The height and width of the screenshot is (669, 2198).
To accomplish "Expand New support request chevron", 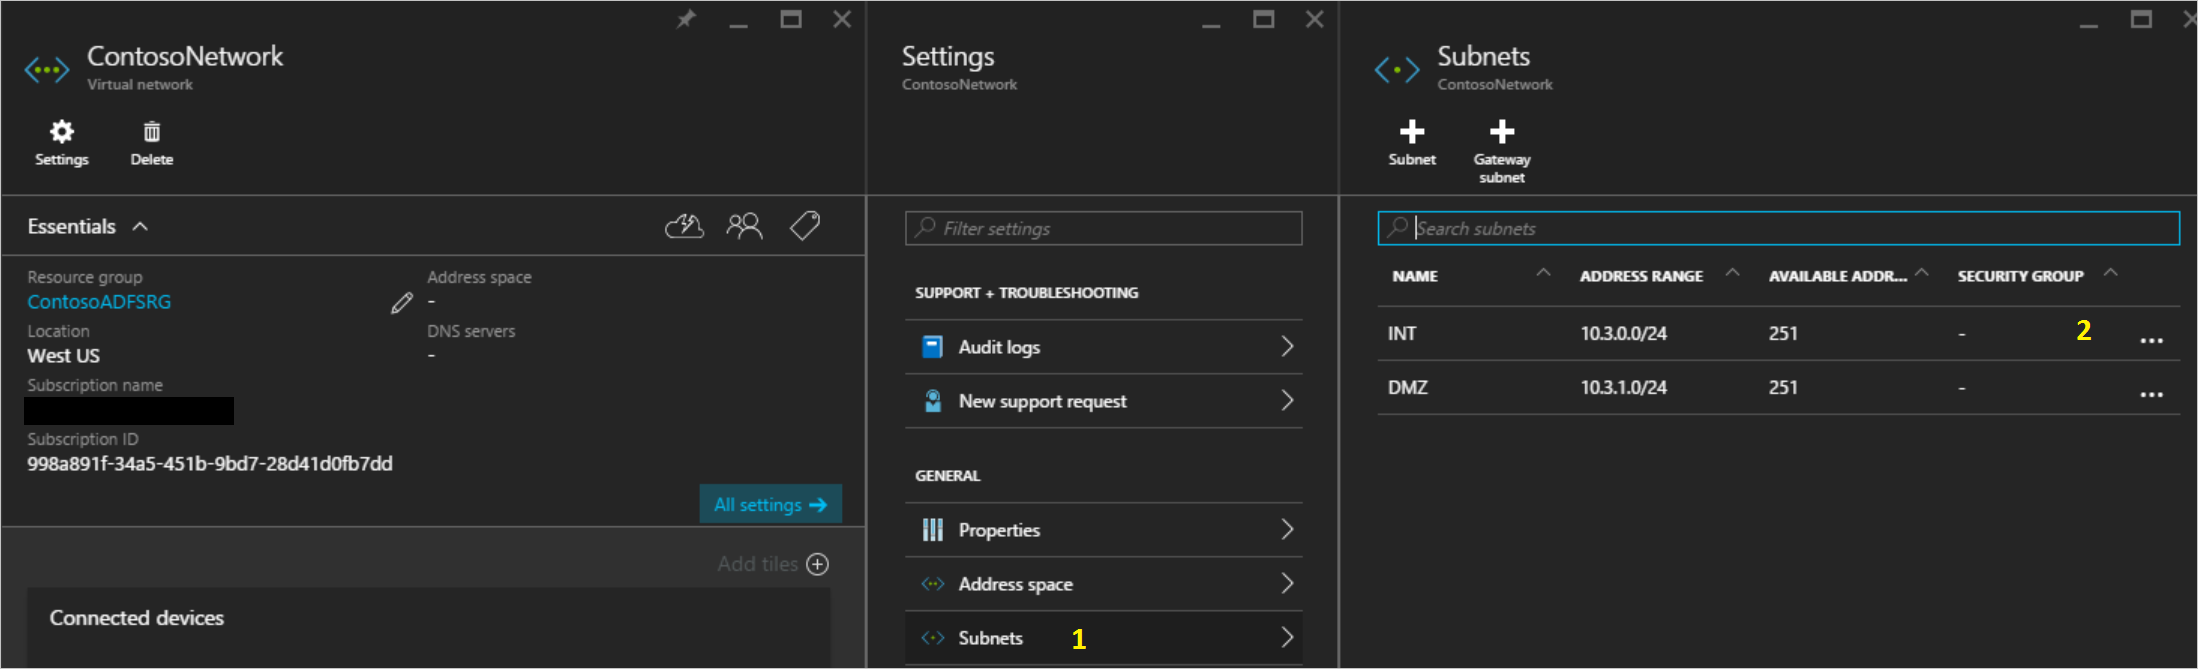I will (x=1288, y=401).
